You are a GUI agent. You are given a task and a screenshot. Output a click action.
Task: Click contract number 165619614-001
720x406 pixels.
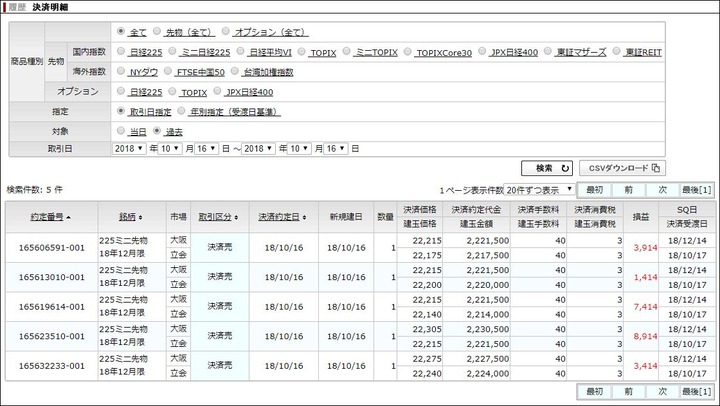pos(52,307)
